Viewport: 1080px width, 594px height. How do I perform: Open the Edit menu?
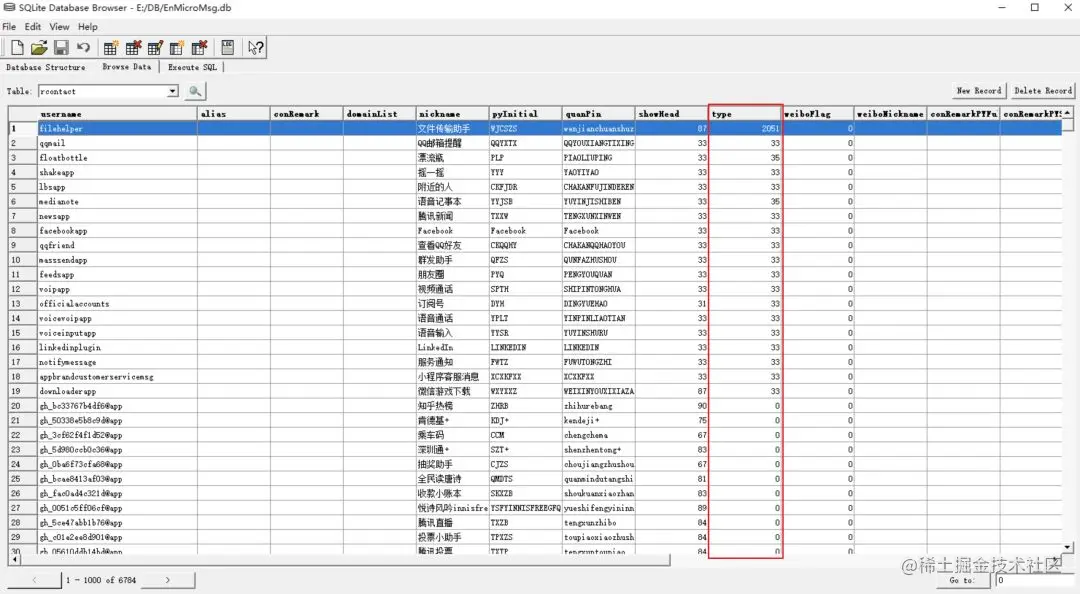pos(32,27)
